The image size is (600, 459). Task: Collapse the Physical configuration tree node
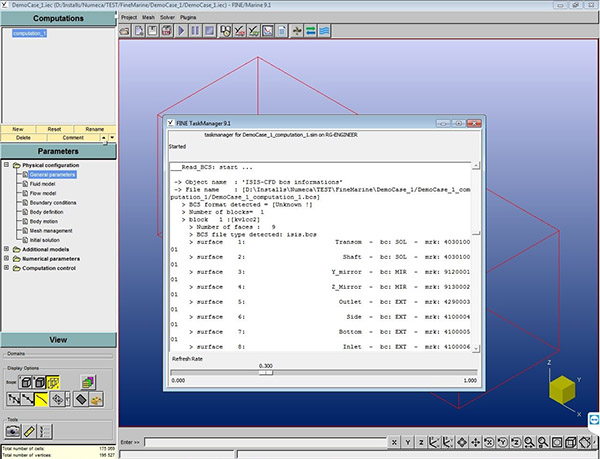click(x=6, y=165)
